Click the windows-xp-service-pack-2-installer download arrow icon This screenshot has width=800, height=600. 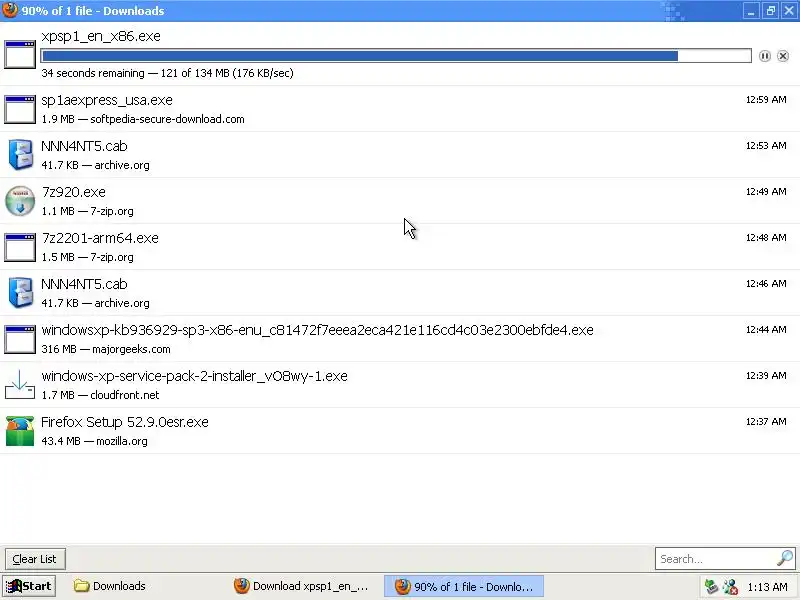20,385
